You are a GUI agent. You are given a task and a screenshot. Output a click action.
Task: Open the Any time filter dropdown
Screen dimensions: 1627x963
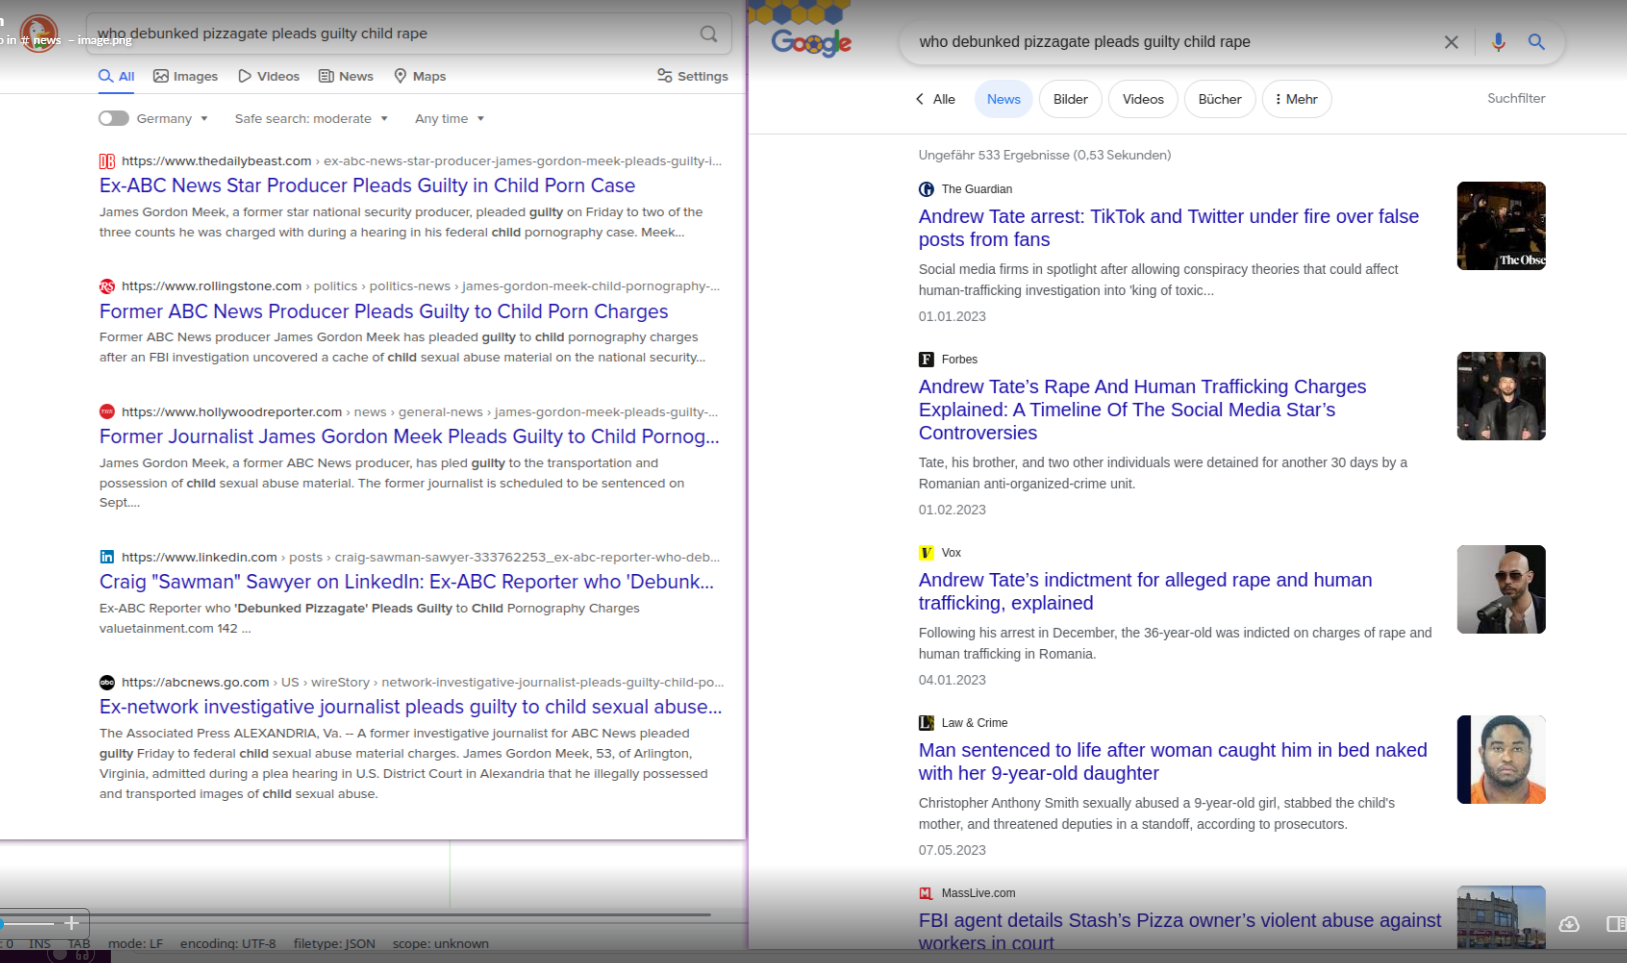(449, 119)
